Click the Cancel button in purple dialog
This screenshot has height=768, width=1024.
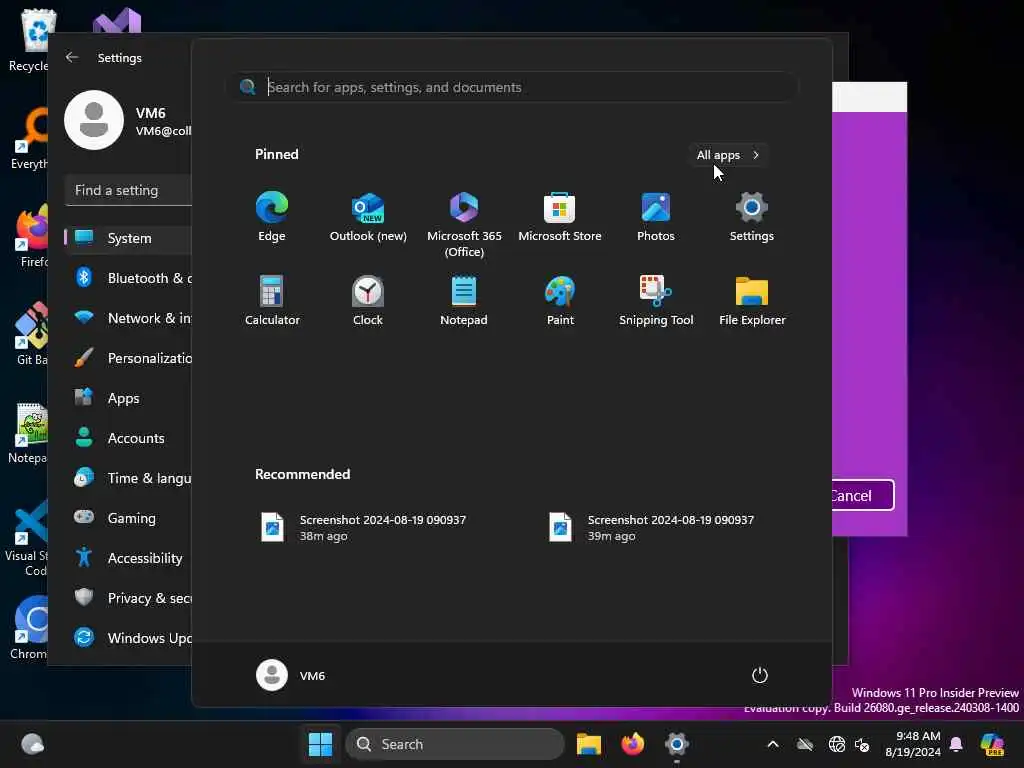(x=862, y=495)
